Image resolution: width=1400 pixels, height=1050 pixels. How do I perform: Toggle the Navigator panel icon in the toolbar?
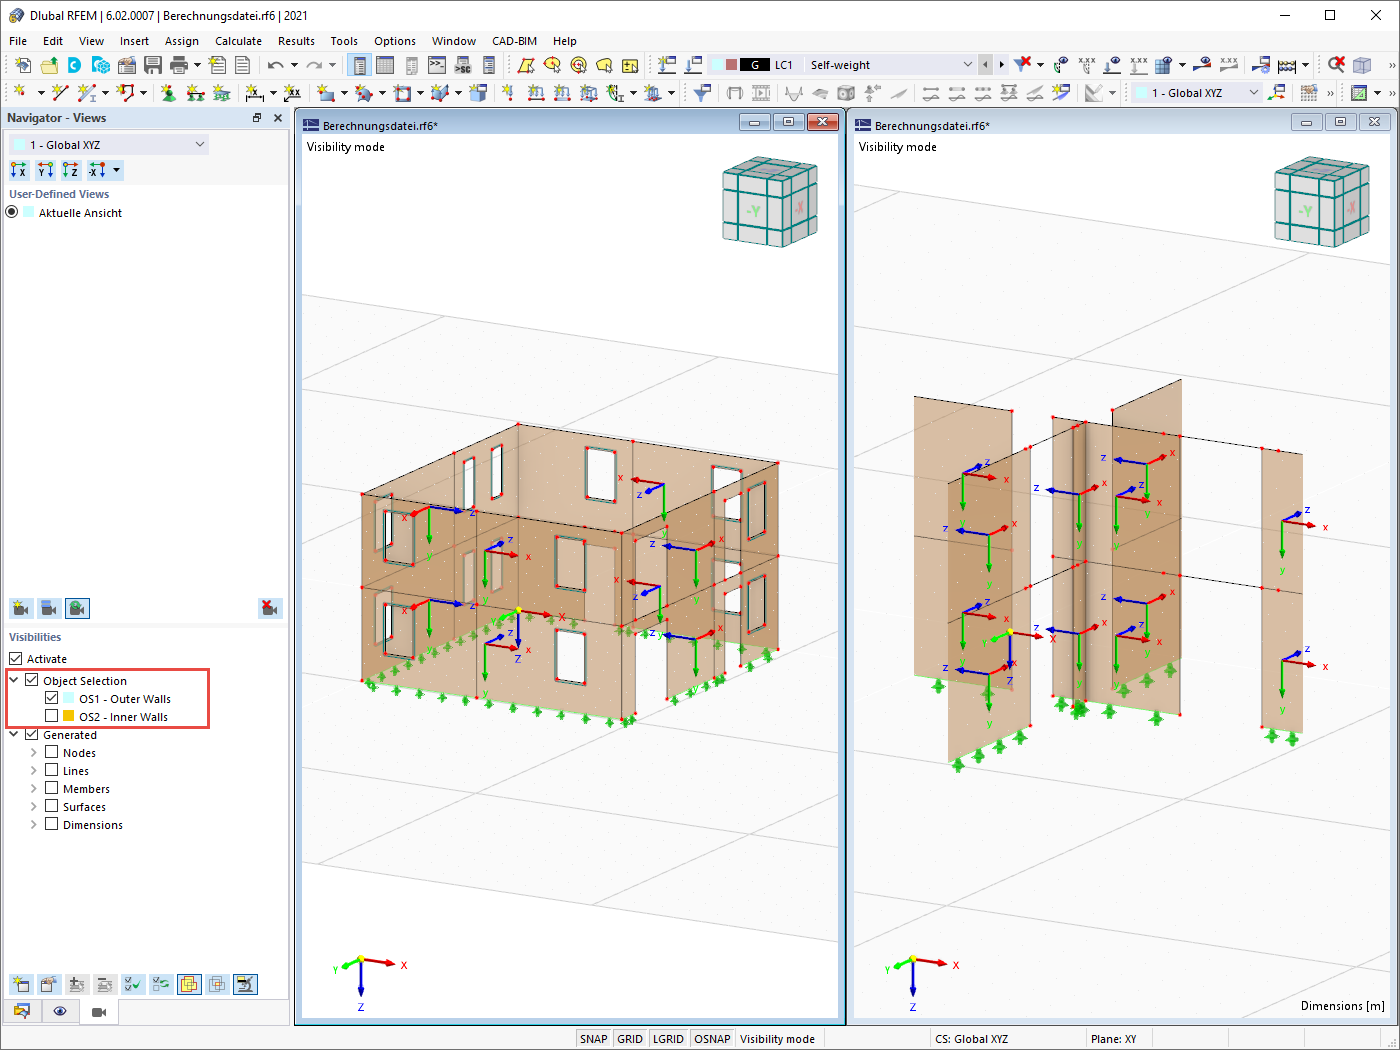tap(359, 65)
